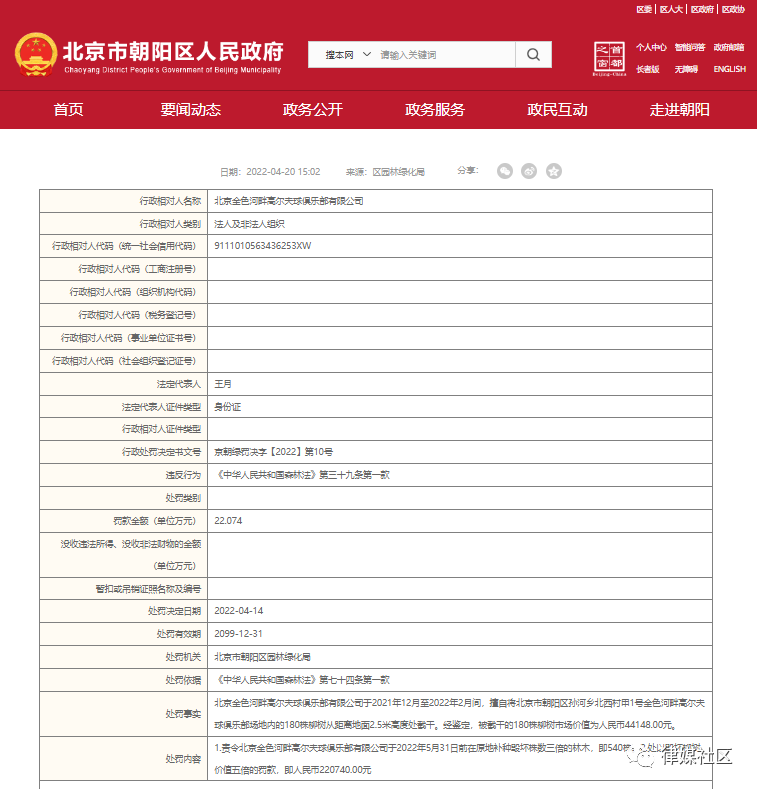Screen dimensions: 757x789
Task: Click the search keyword input field
Action: click(445, 55)
